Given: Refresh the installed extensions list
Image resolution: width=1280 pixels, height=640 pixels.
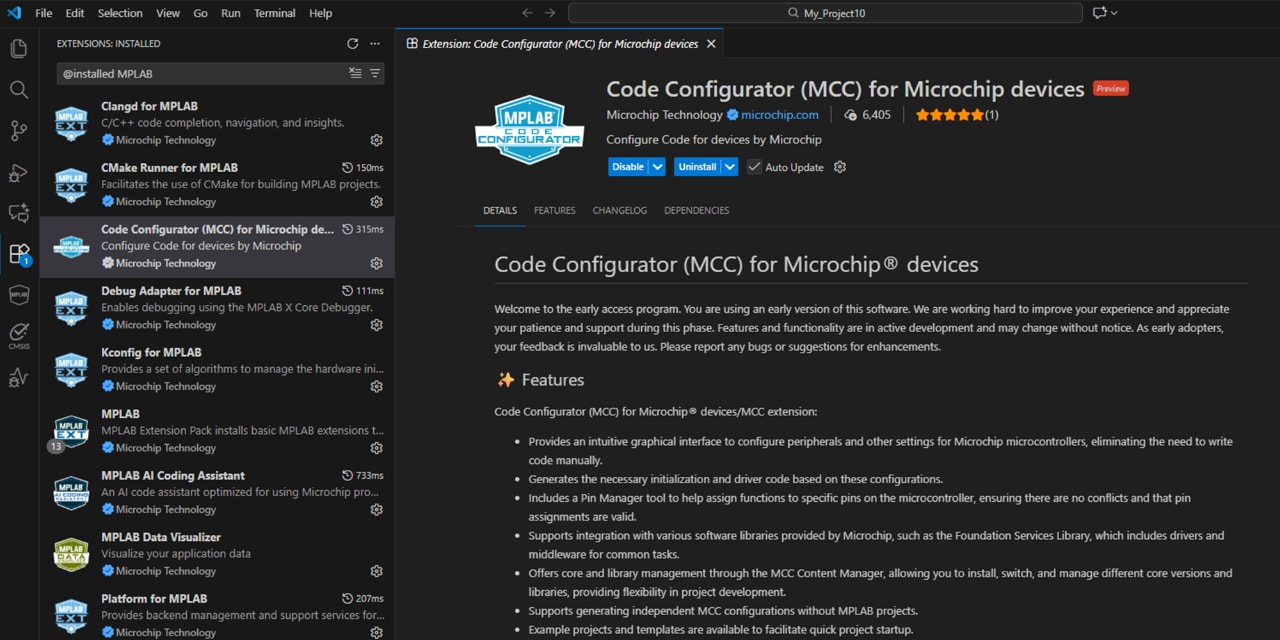Looking at the screenshot, I should tap(352, 44).
